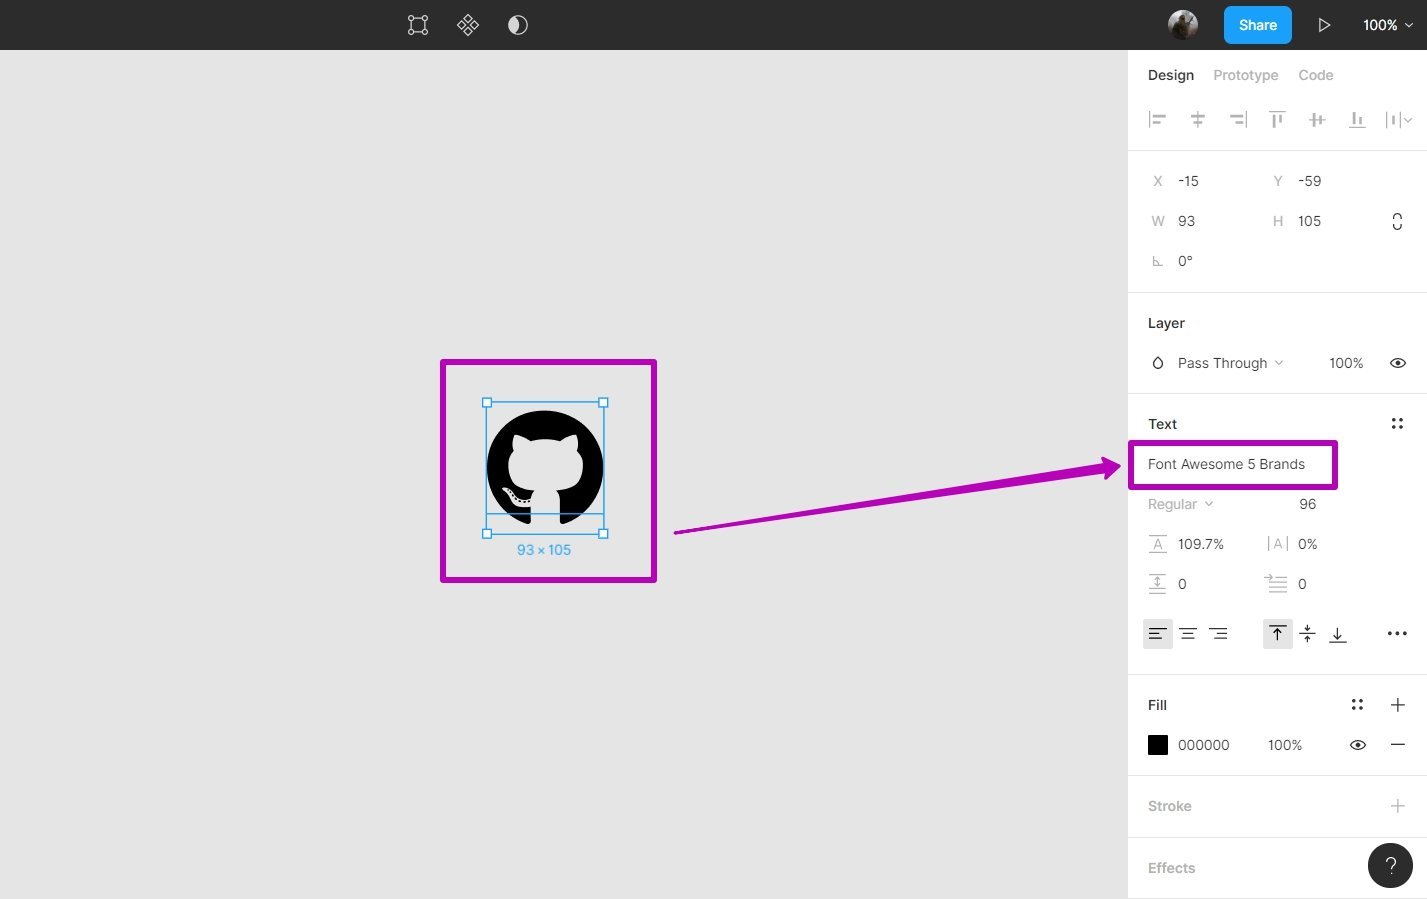Remove the 000000 fill with minus
This screenshot has height=899, width=1427.
[1398, 745]
